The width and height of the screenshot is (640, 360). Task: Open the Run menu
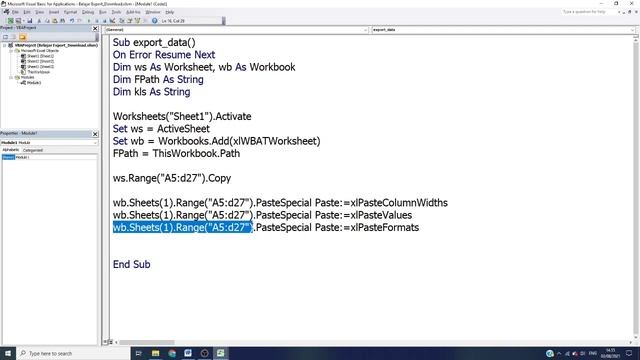click(102, 12)
